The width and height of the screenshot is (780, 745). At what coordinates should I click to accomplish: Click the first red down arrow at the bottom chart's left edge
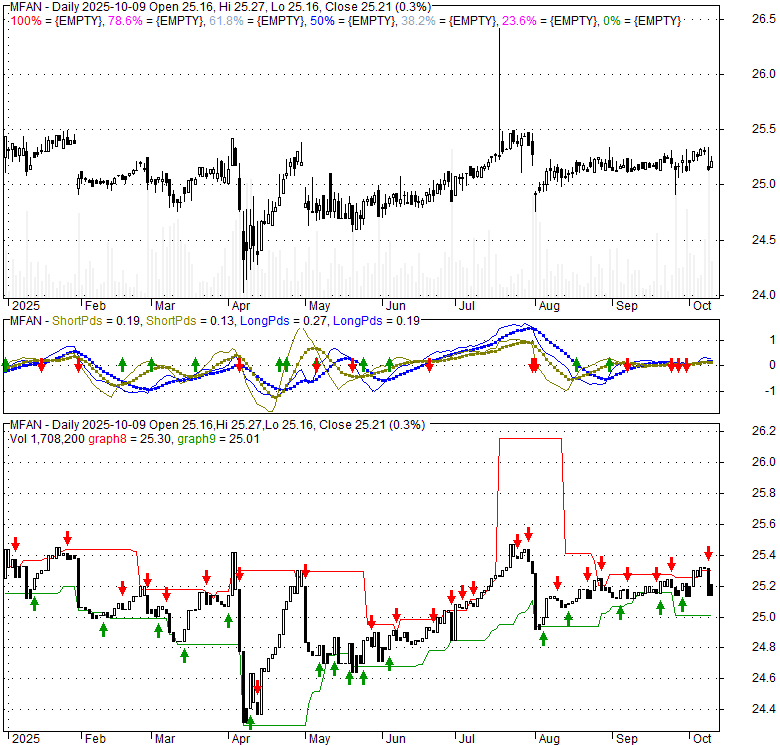[15, 543]
